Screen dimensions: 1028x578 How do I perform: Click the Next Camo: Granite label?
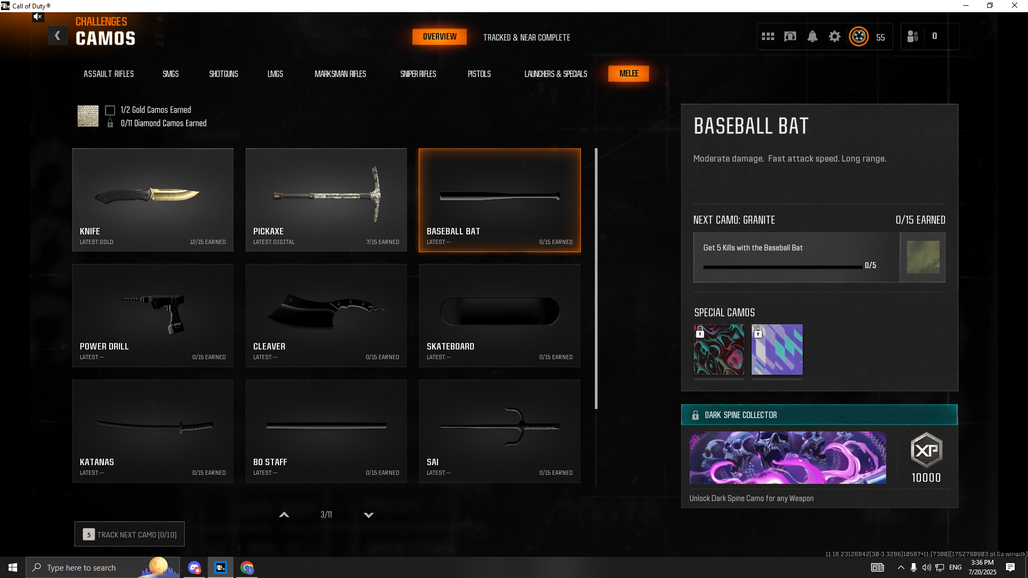(734, 220)
